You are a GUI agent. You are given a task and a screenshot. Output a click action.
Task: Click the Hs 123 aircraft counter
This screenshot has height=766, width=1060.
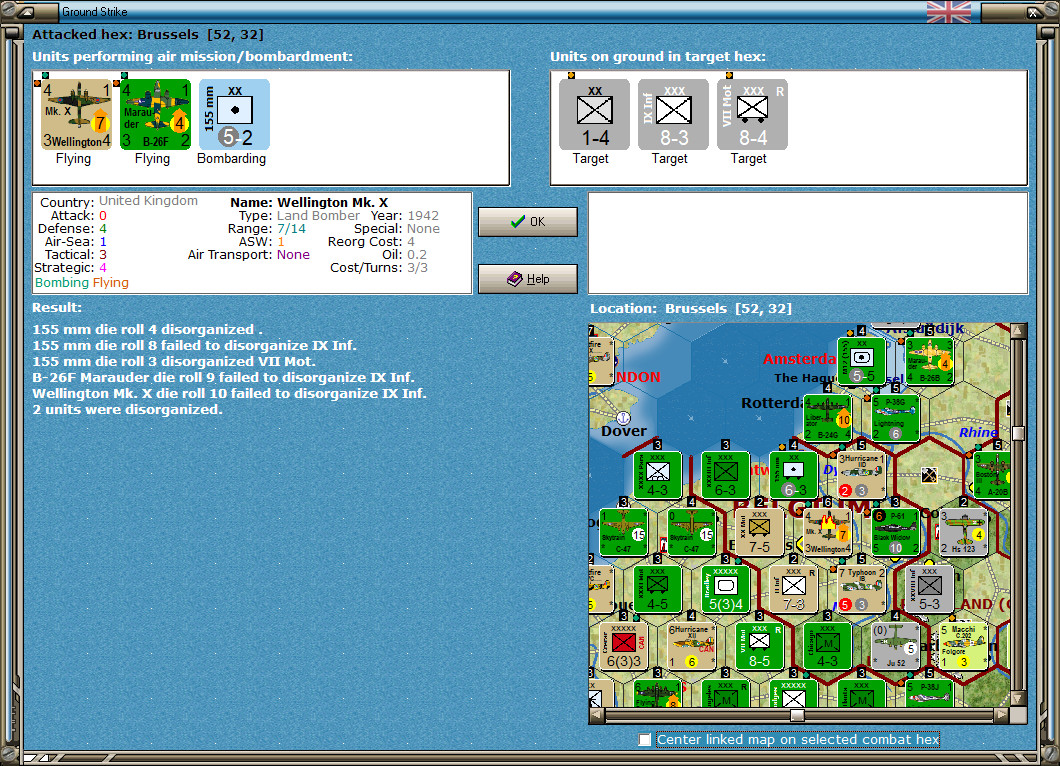(x=963, y=532)
